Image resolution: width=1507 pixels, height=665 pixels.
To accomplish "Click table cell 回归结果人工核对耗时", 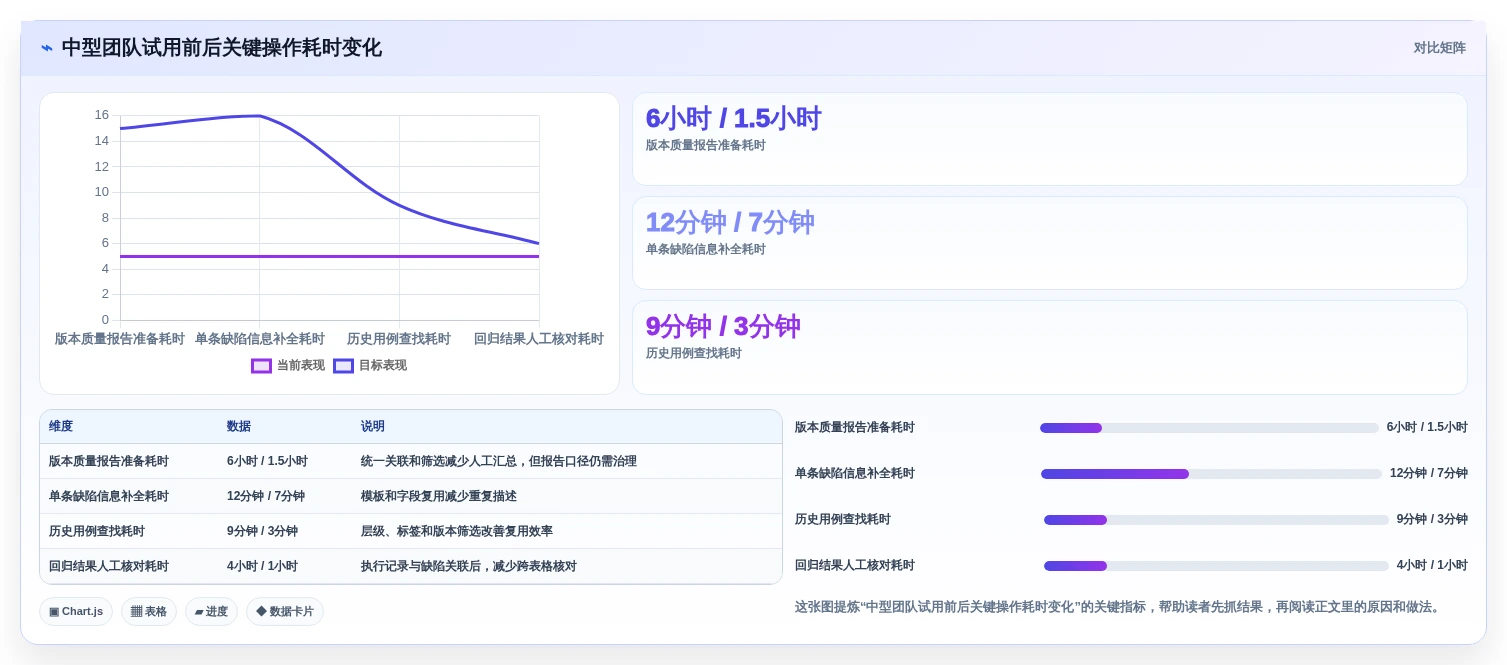I will click(x=109, y=566).
